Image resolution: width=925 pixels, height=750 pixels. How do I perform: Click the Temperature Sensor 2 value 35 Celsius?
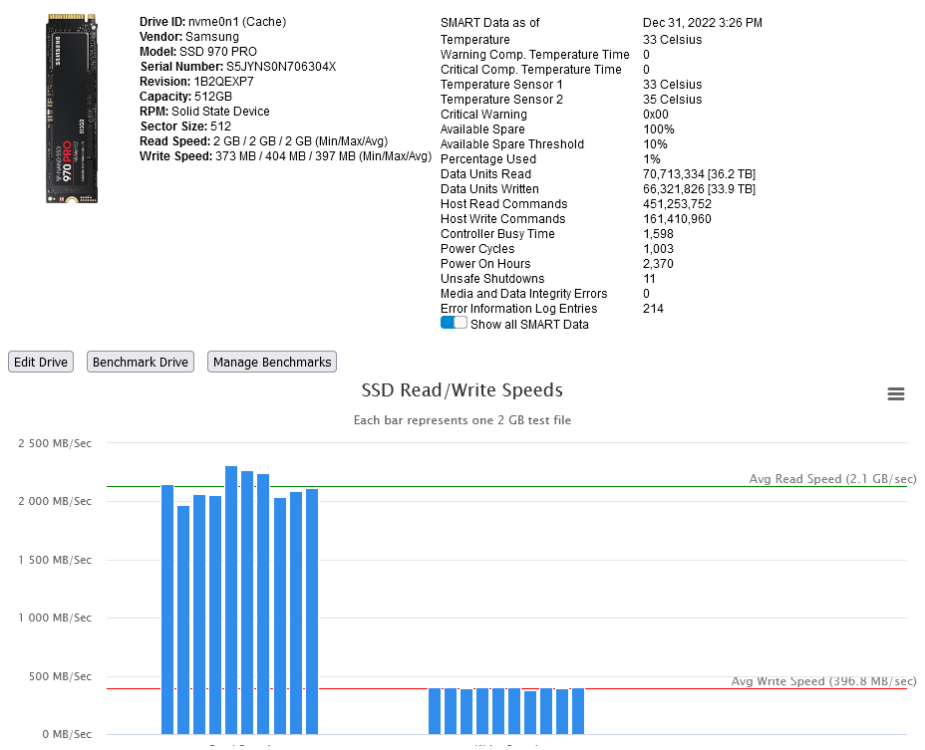(x=672, y=99)
